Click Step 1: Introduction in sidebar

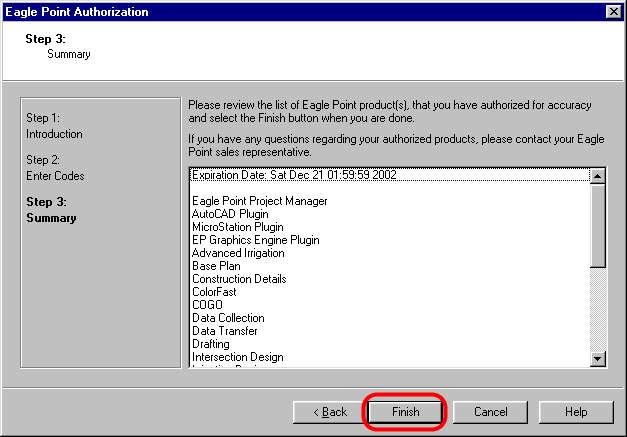point(54,126)
